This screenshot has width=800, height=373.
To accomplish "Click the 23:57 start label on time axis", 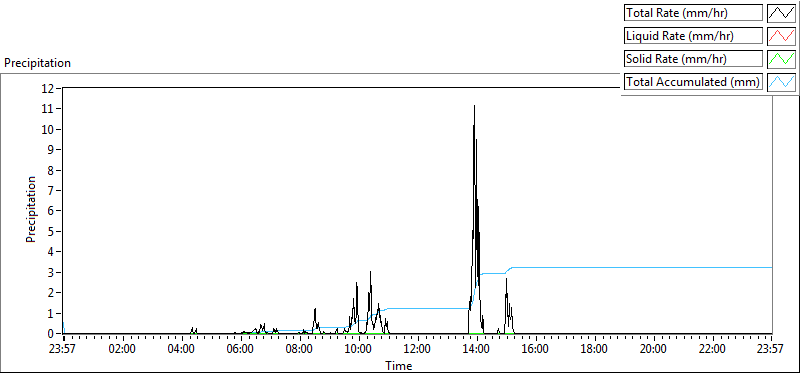I will pos(63,350).
